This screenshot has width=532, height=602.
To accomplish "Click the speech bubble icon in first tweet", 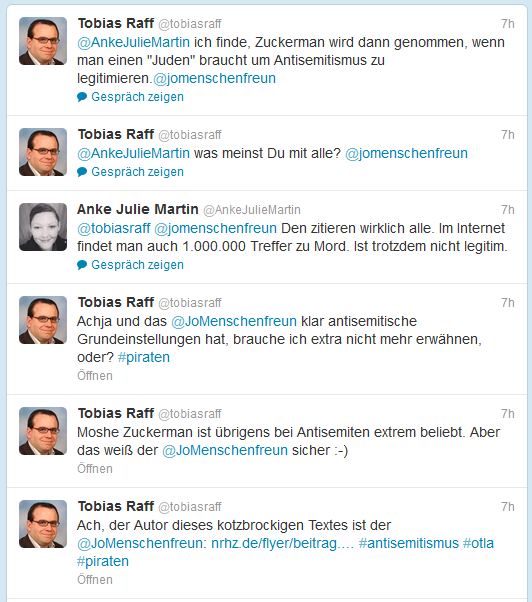I will click(x=82, y=97).
